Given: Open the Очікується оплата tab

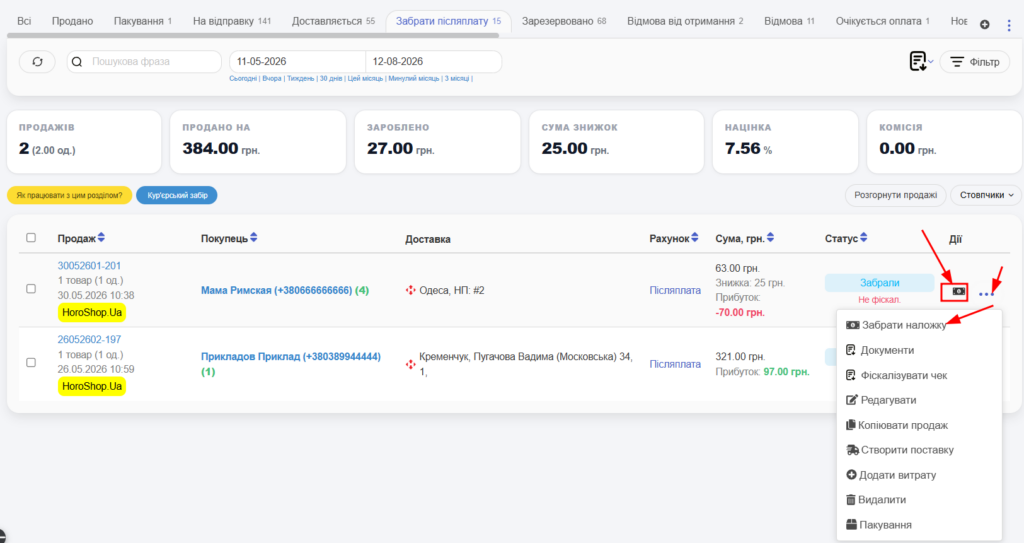Looking at the screenshot, I should [883, 21].
